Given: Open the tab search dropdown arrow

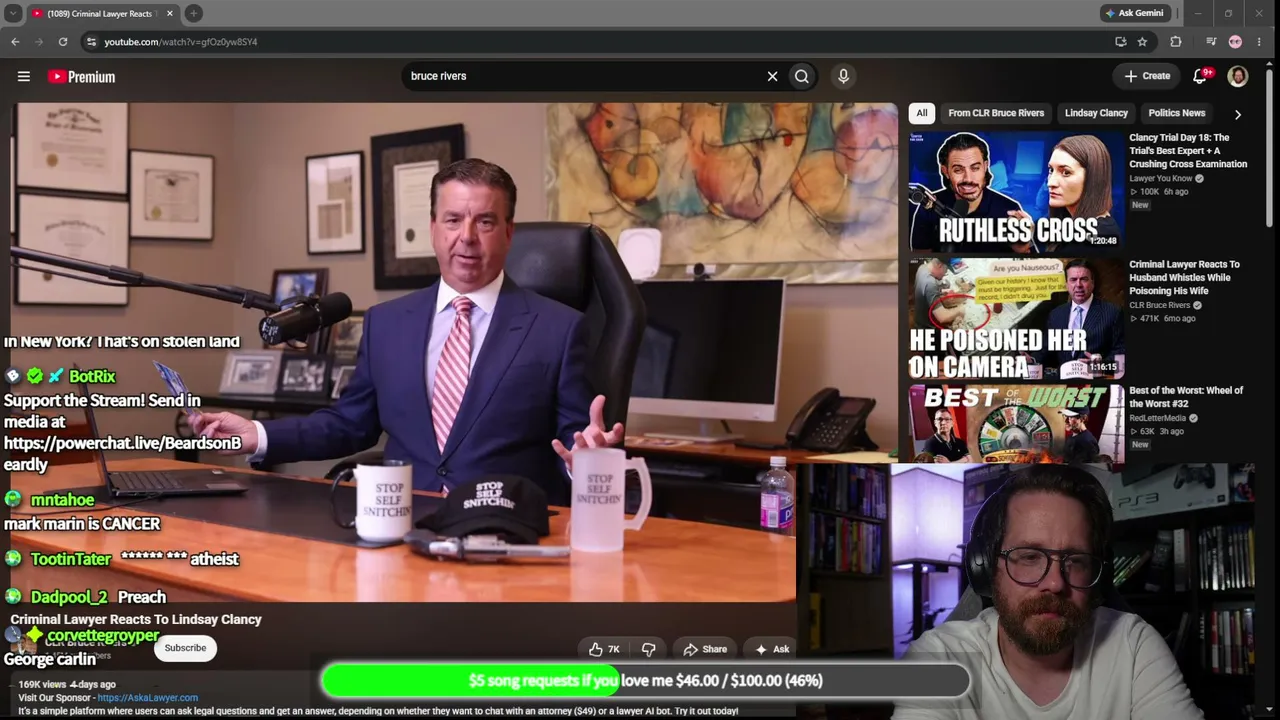Looking at the screenshot, I should point(13,13).
